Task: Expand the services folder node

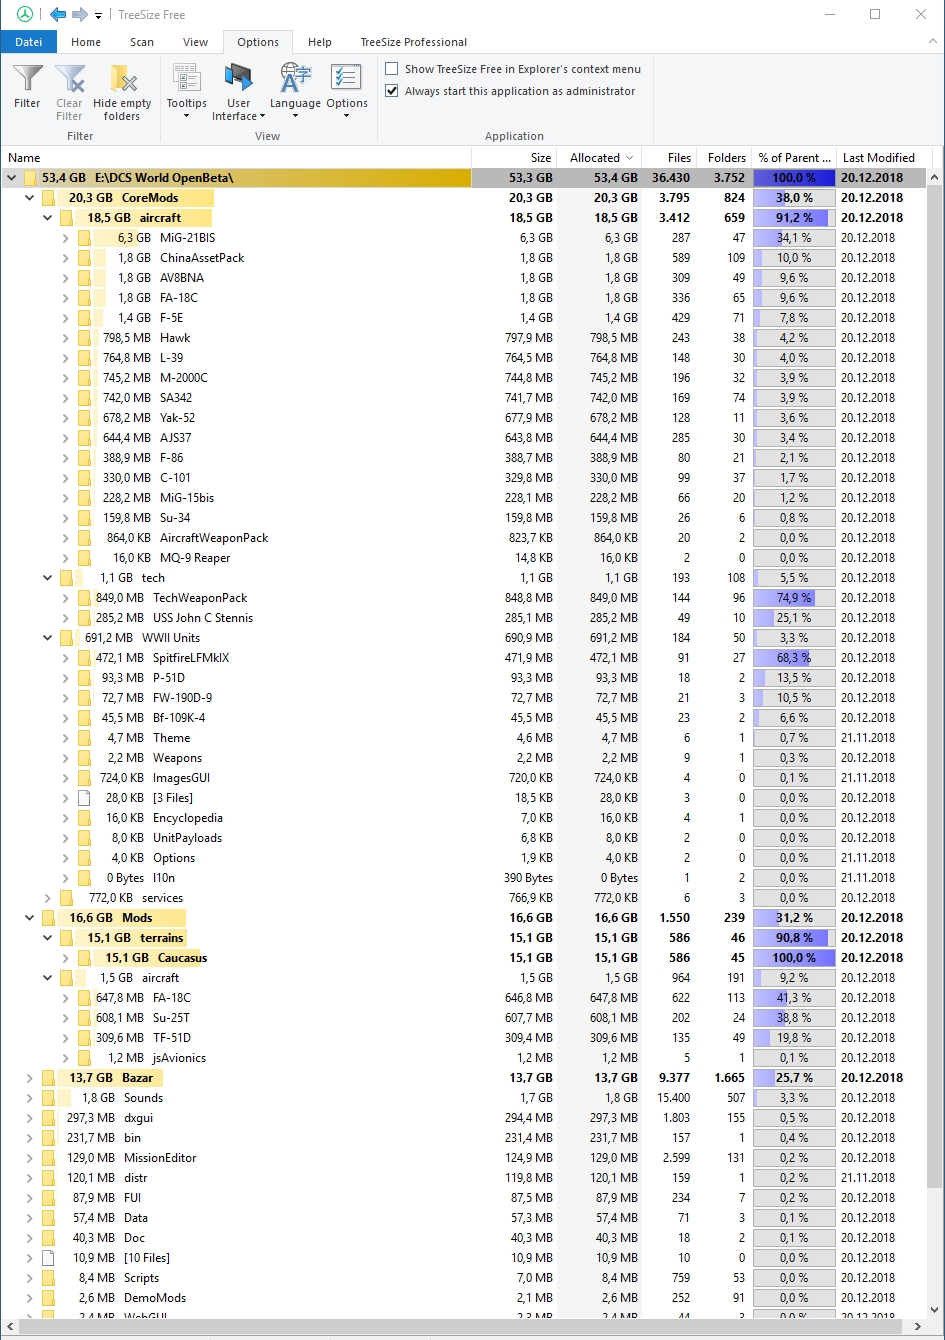Action: point(47,898)
